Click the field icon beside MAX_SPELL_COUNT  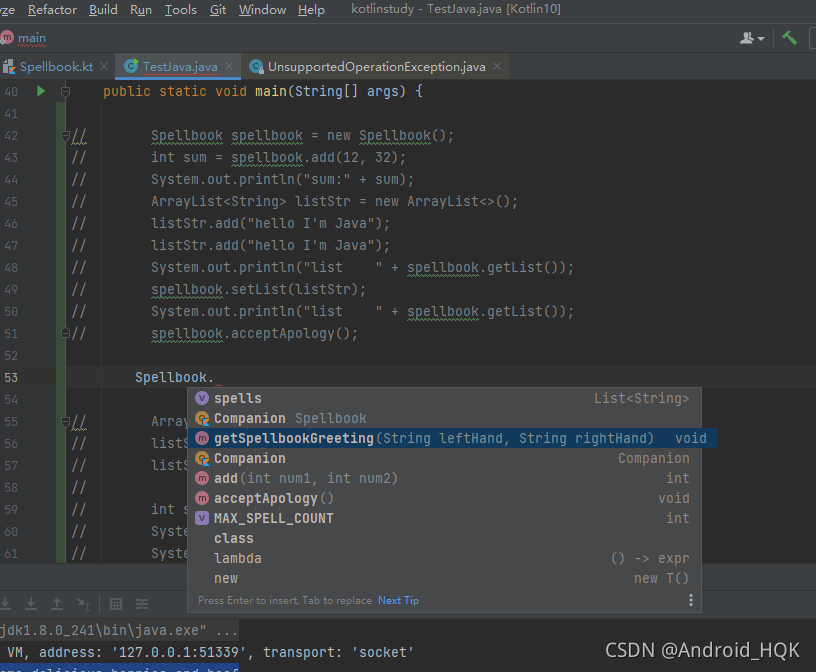(202, 518)
